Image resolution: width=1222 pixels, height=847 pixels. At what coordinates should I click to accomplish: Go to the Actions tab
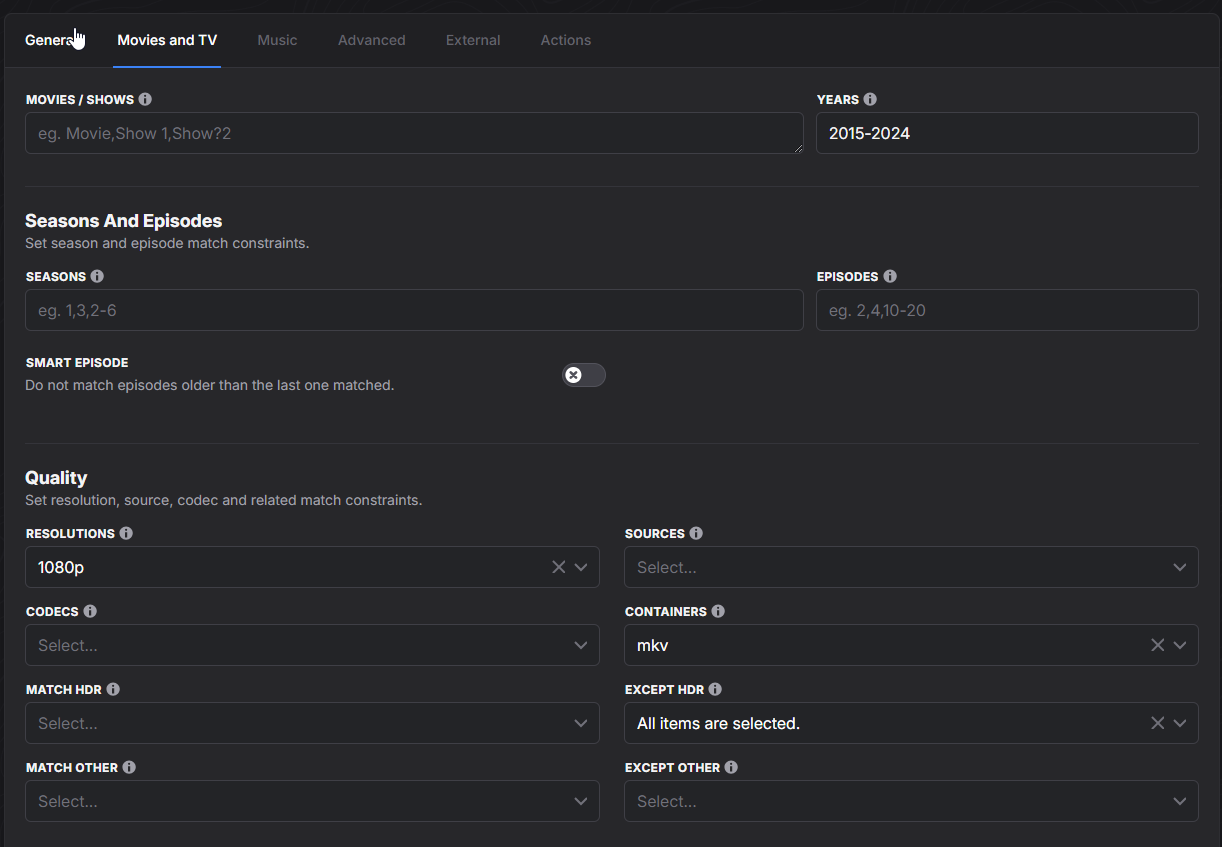tap(565, 40)
